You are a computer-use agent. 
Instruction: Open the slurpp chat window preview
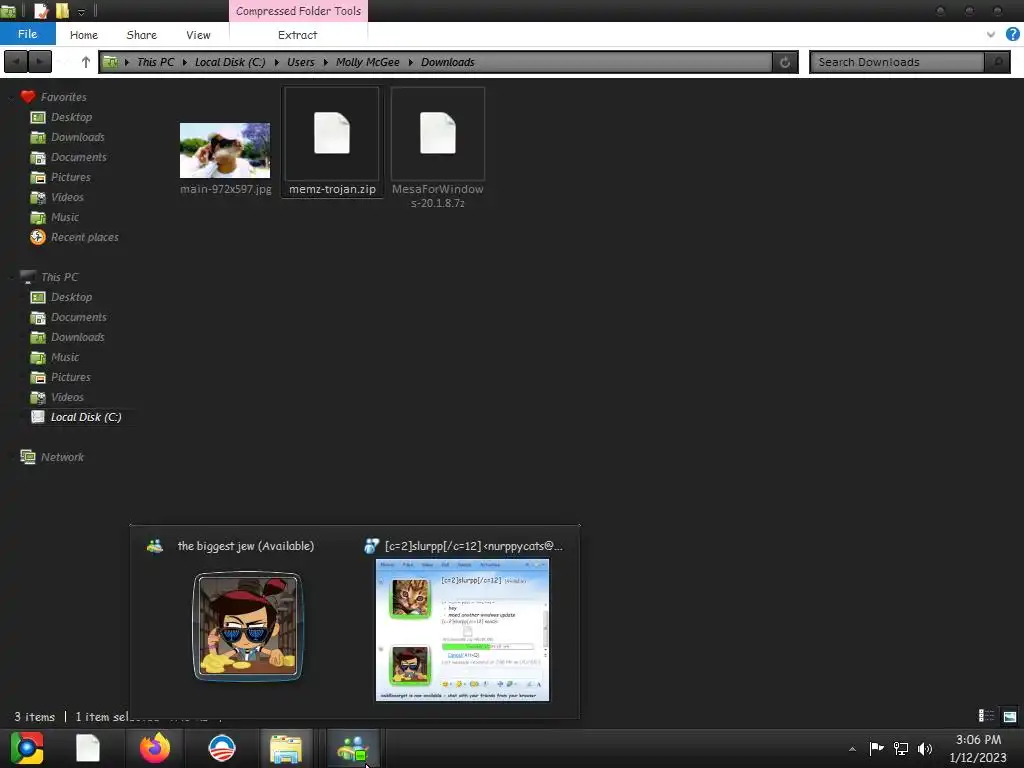coord(462,620)
